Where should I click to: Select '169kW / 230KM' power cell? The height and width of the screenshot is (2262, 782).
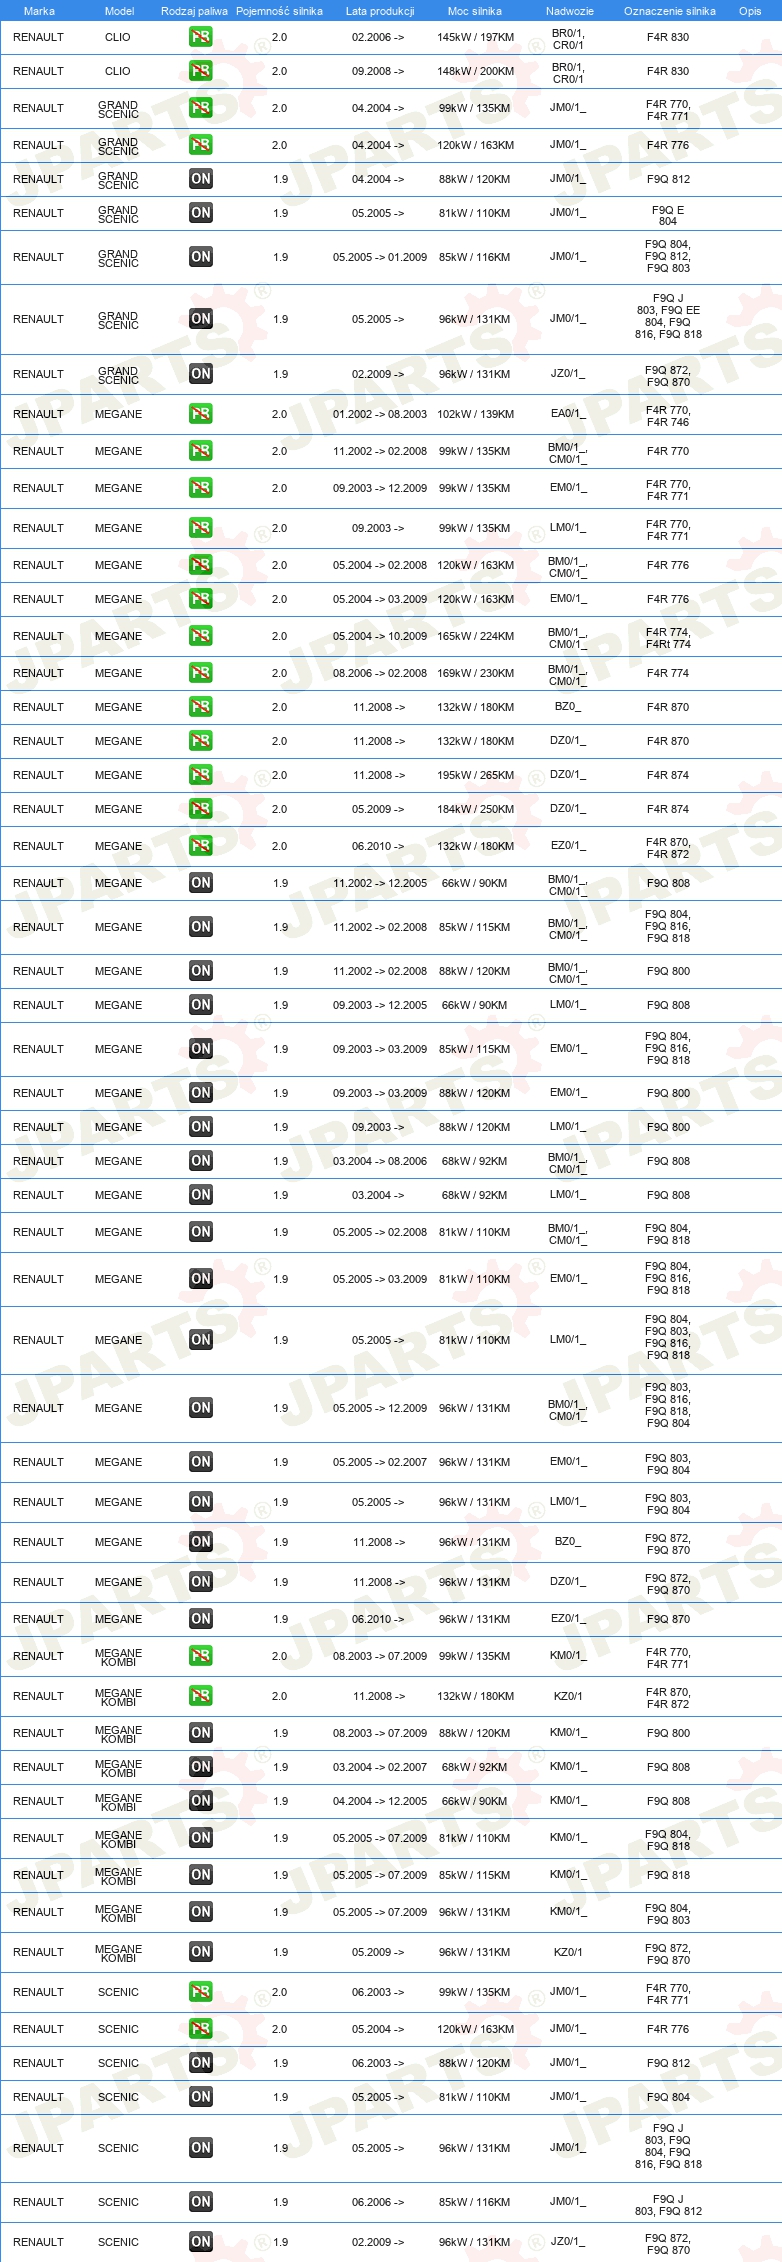(x=475, y=673)
